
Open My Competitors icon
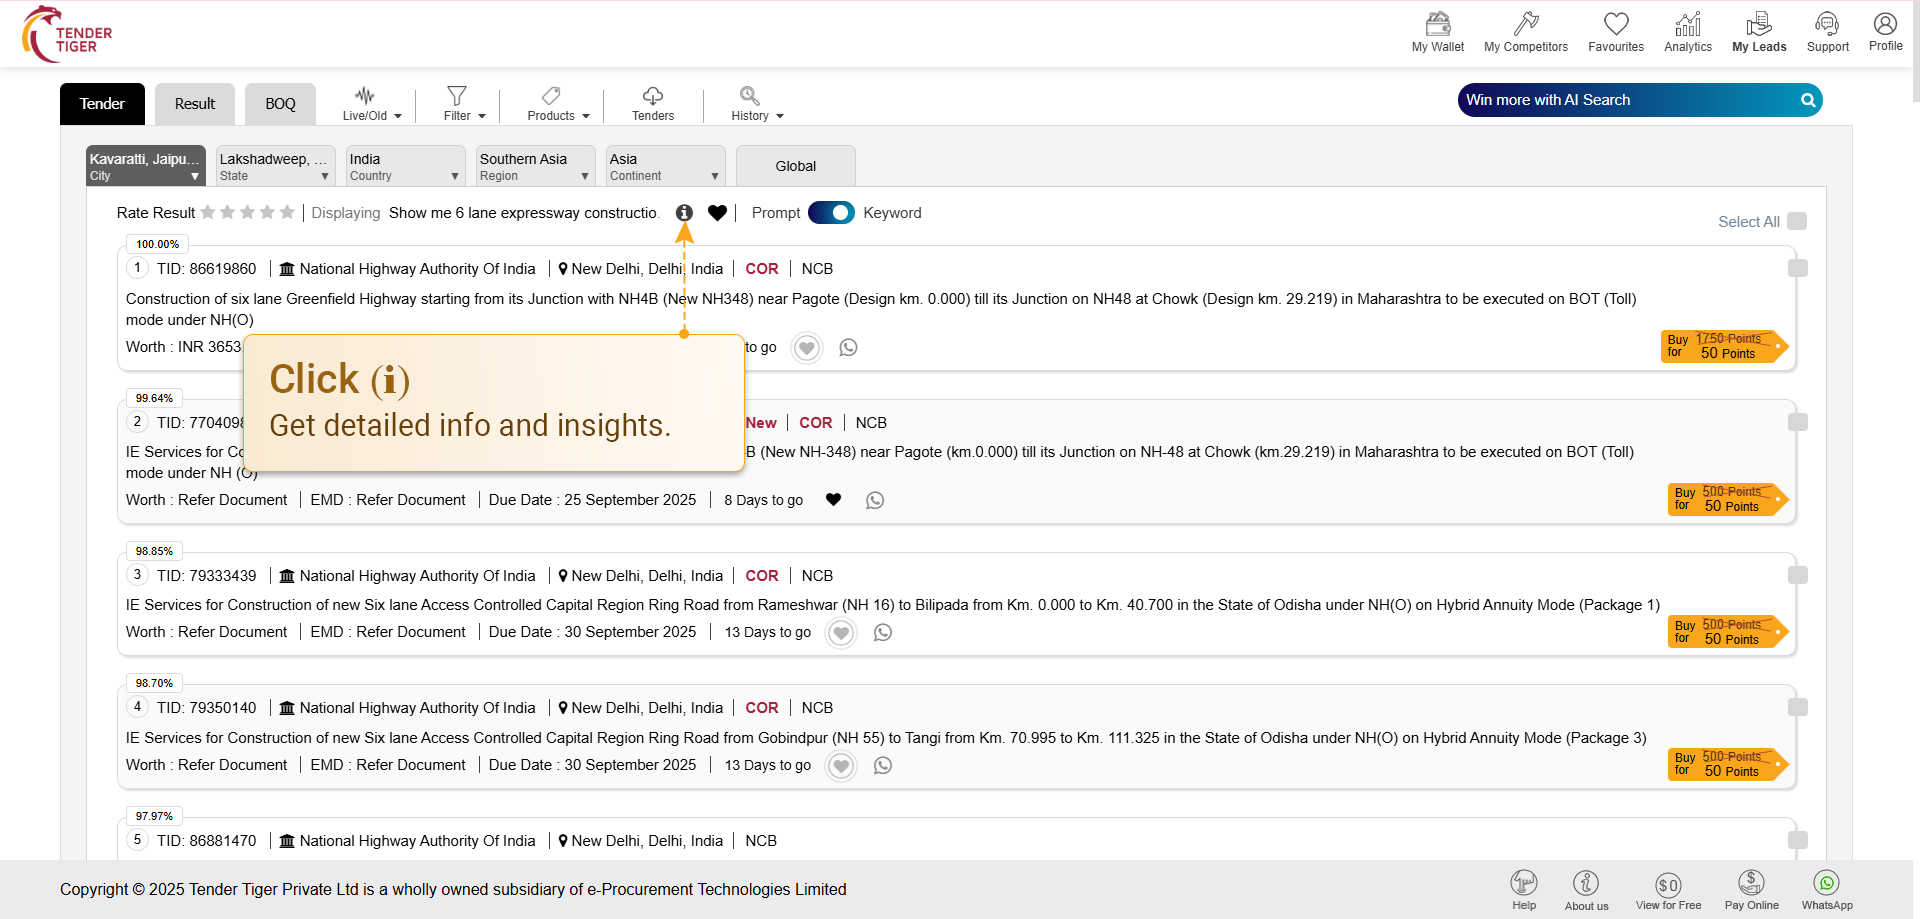[x=1525, y=24]
